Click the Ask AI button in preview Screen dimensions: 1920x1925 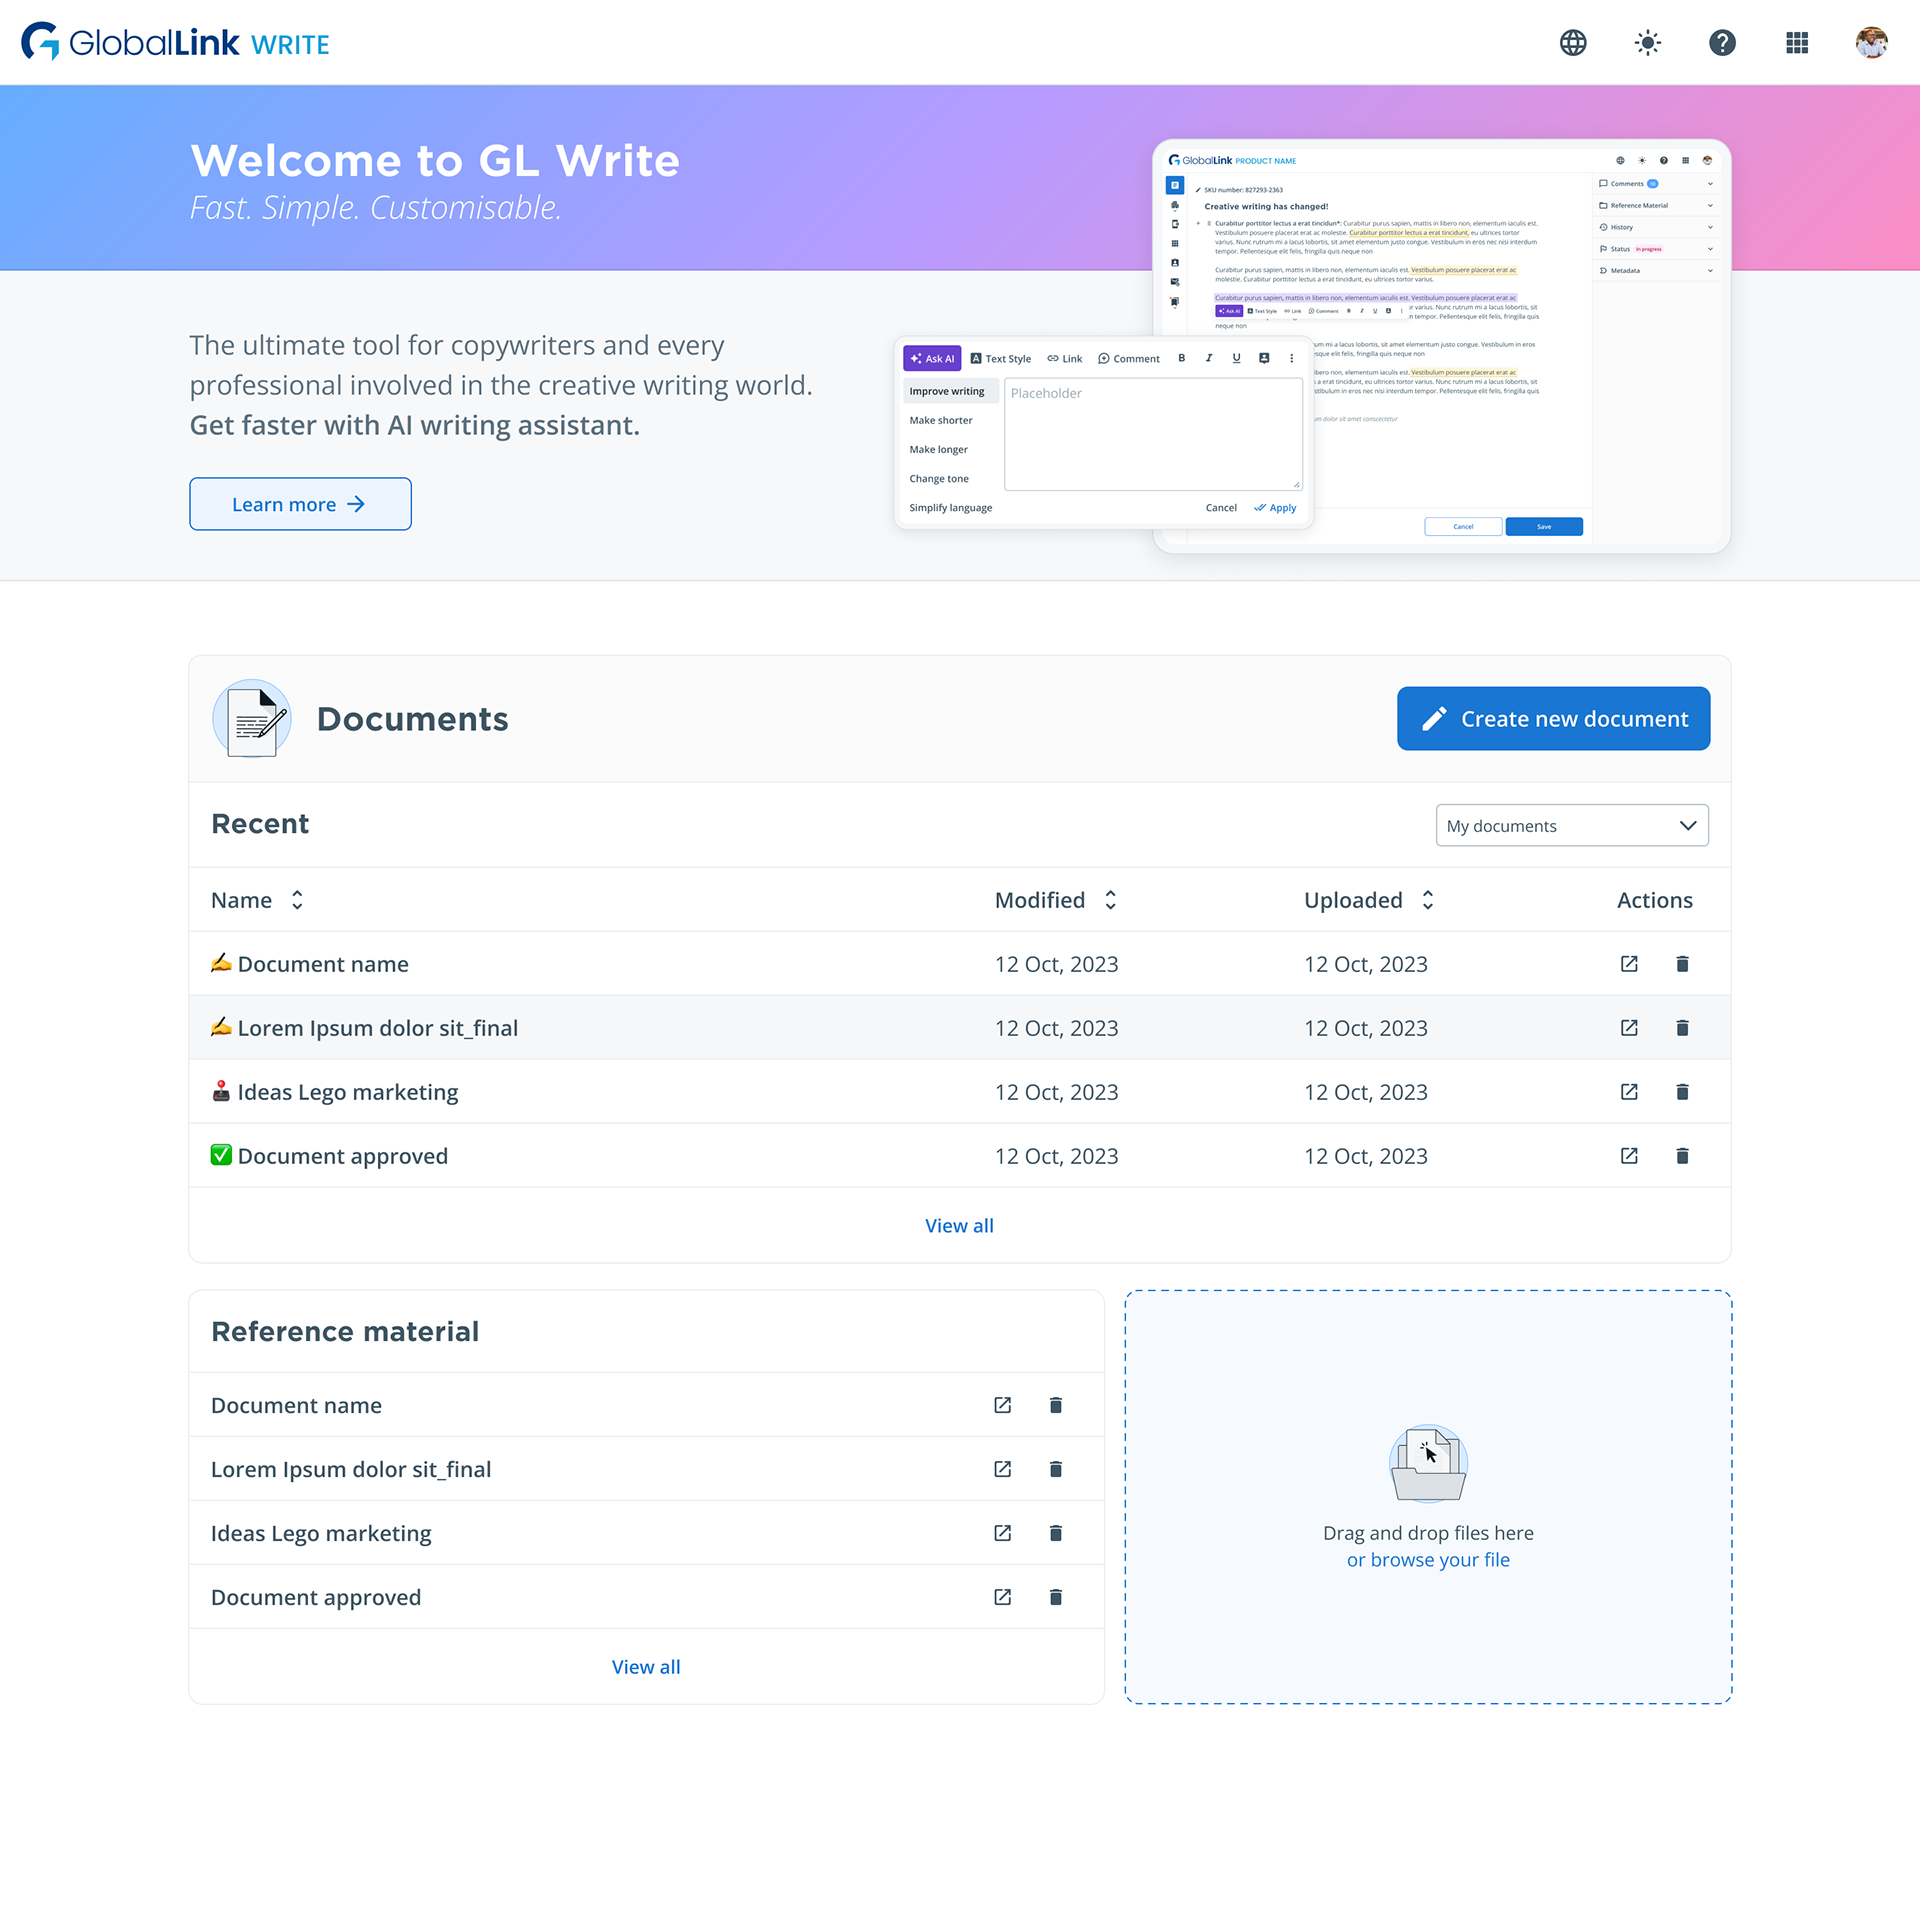coord(931,358)
